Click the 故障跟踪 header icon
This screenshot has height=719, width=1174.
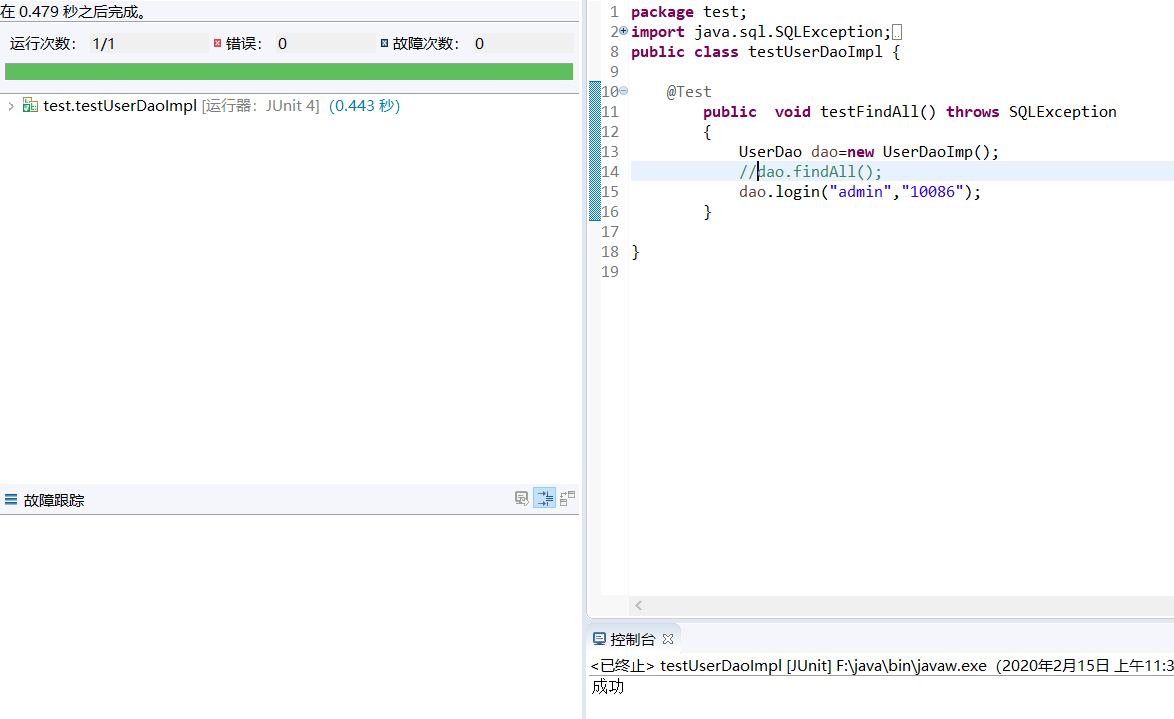click(10, 500)
